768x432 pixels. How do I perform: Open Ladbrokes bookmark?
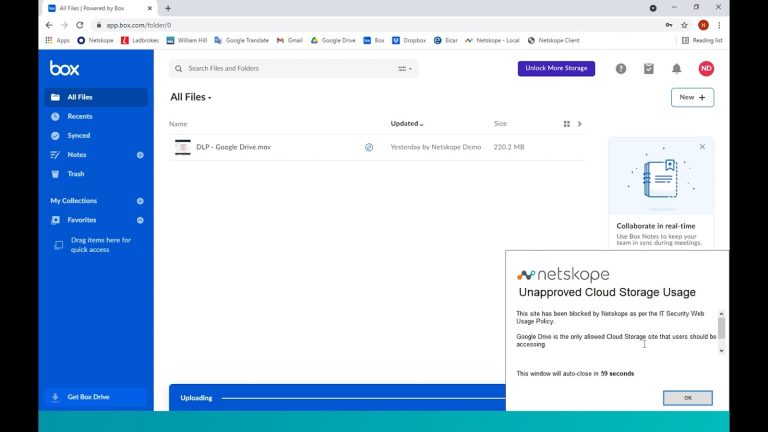click(x=140, y=40)
